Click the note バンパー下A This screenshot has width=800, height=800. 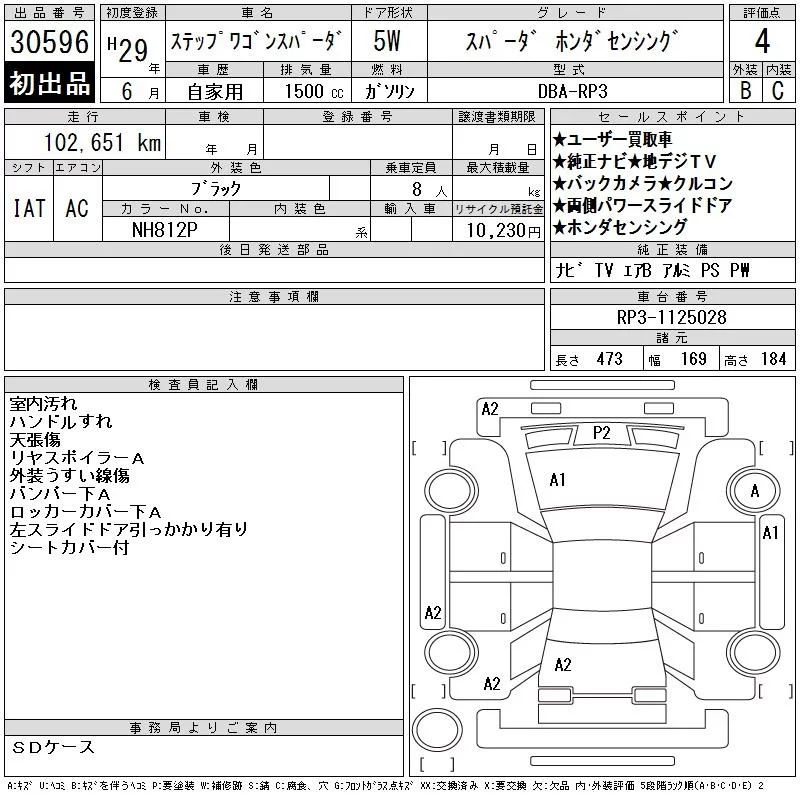[60, 493]
